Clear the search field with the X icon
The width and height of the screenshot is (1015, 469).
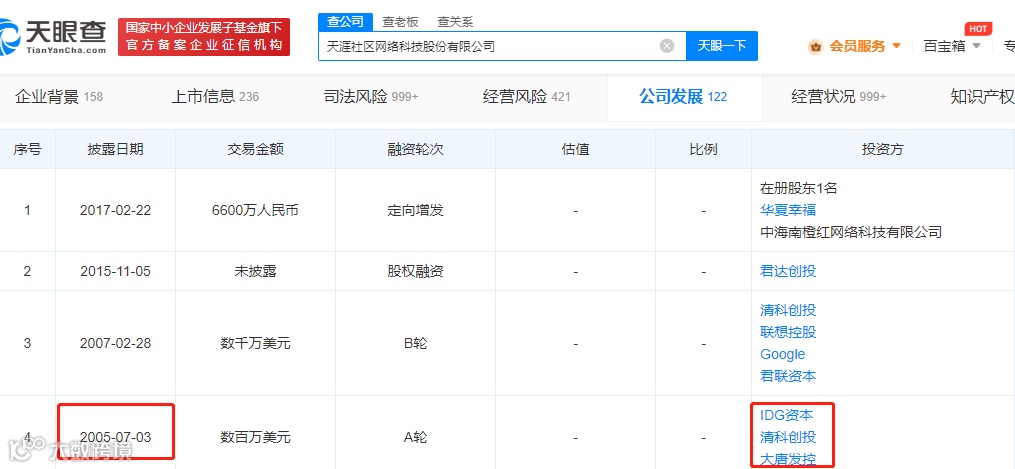pyautogui.click(x=667, y=46)
